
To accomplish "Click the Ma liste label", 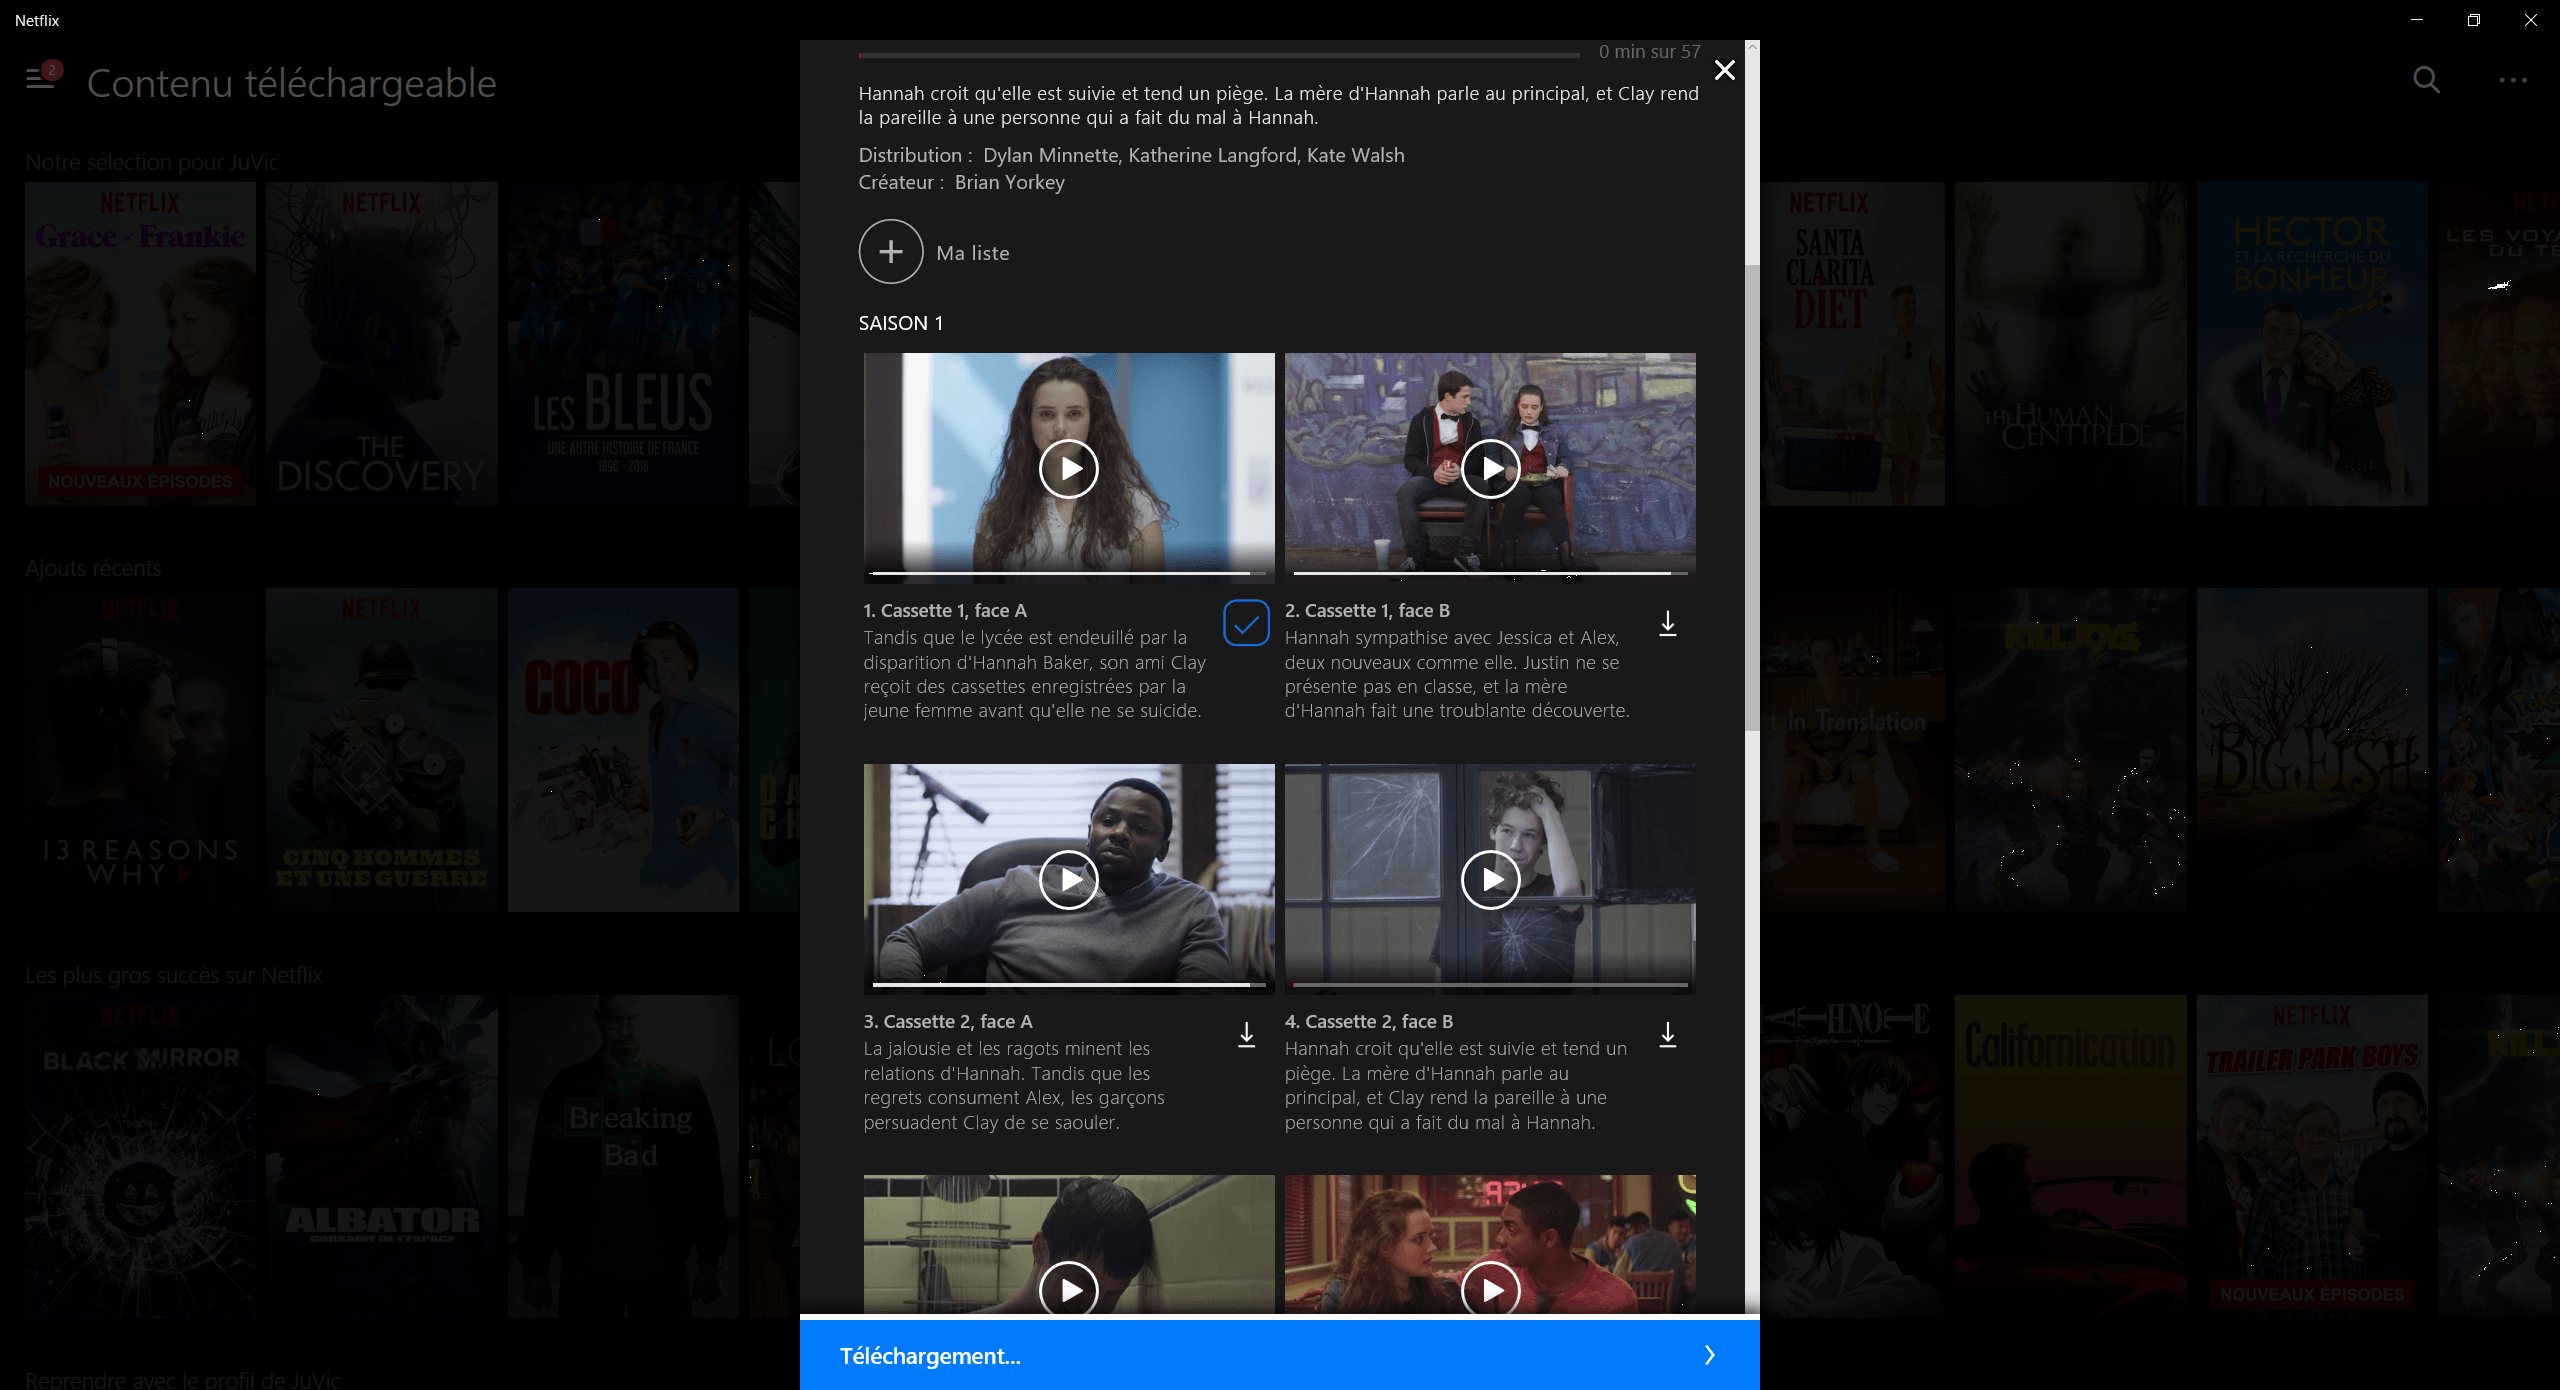I will click(x=973, y=253).
